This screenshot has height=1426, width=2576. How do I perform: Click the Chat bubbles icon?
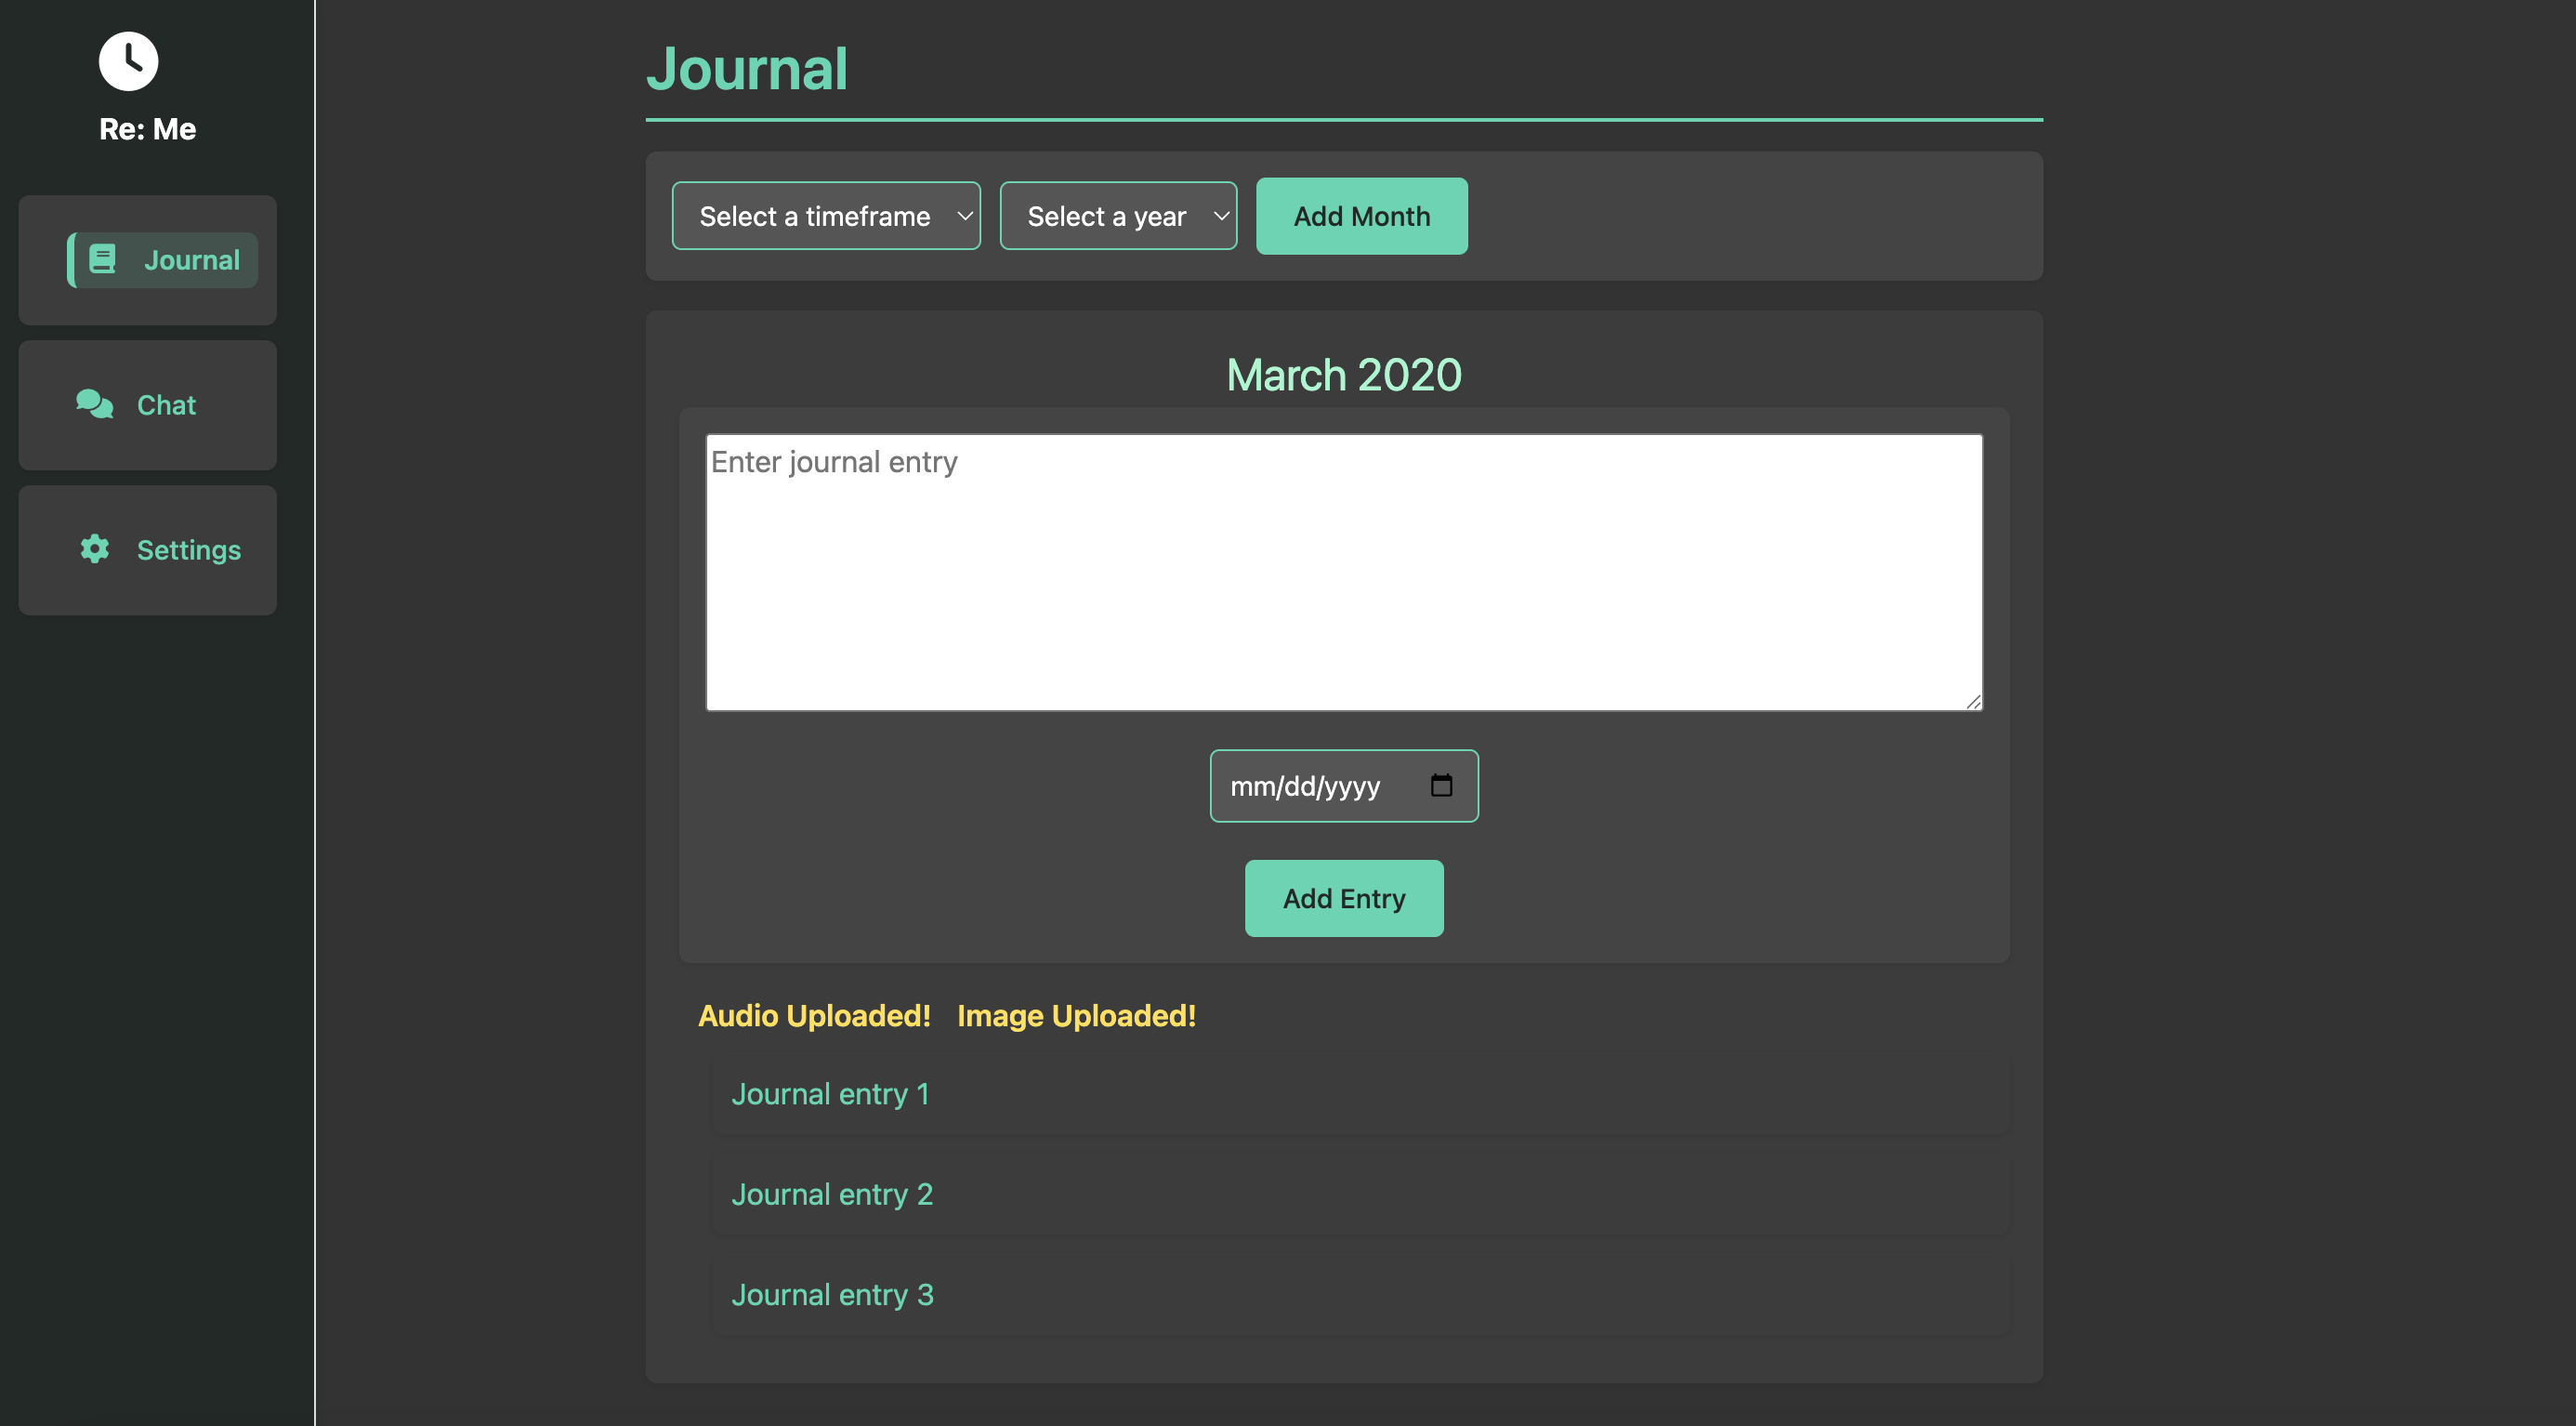click(x=94, y=404)
